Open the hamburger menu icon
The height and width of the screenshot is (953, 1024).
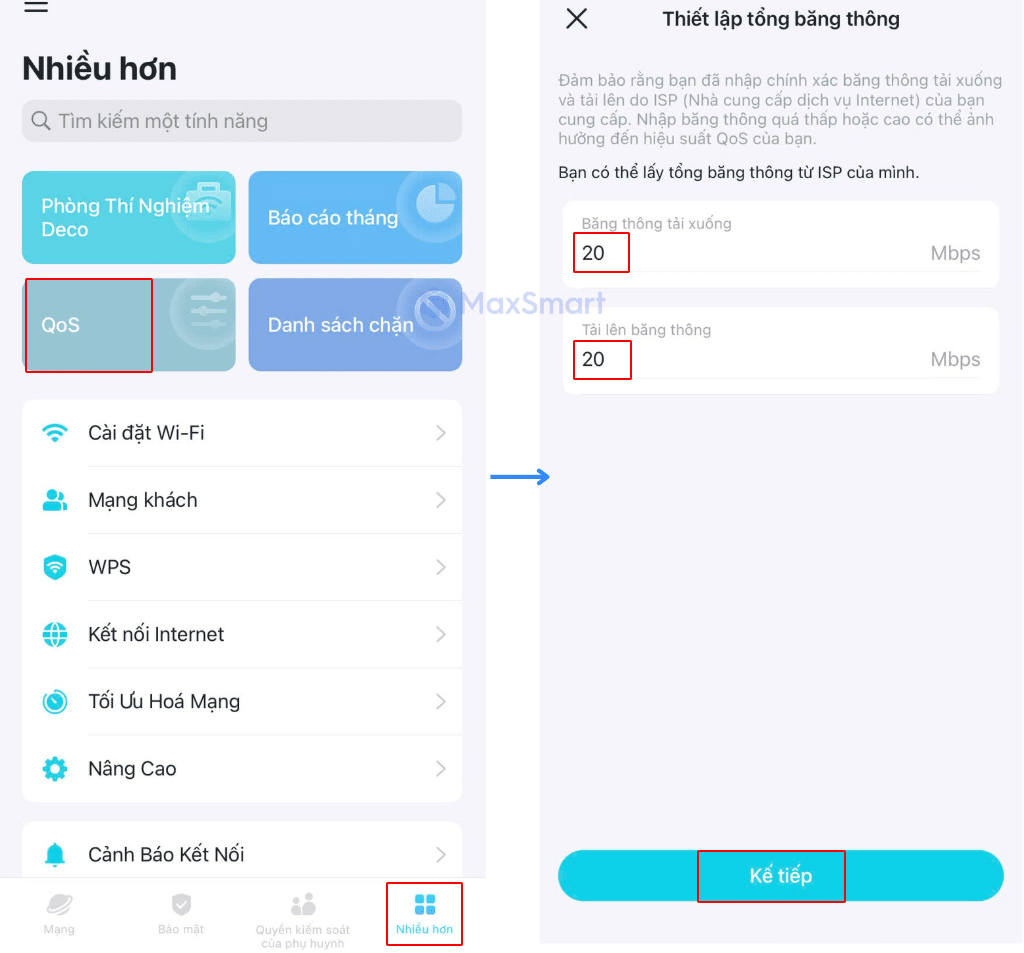(36, 7)
